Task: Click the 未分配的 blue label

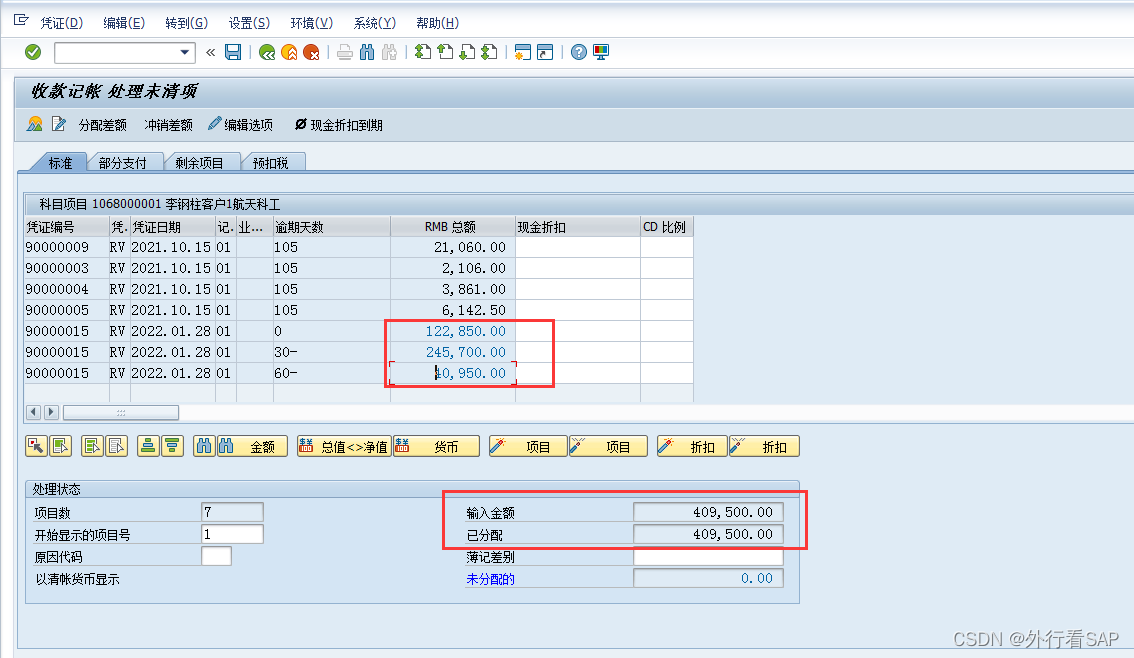Action: pyautogui.click(x=490, y=579)
